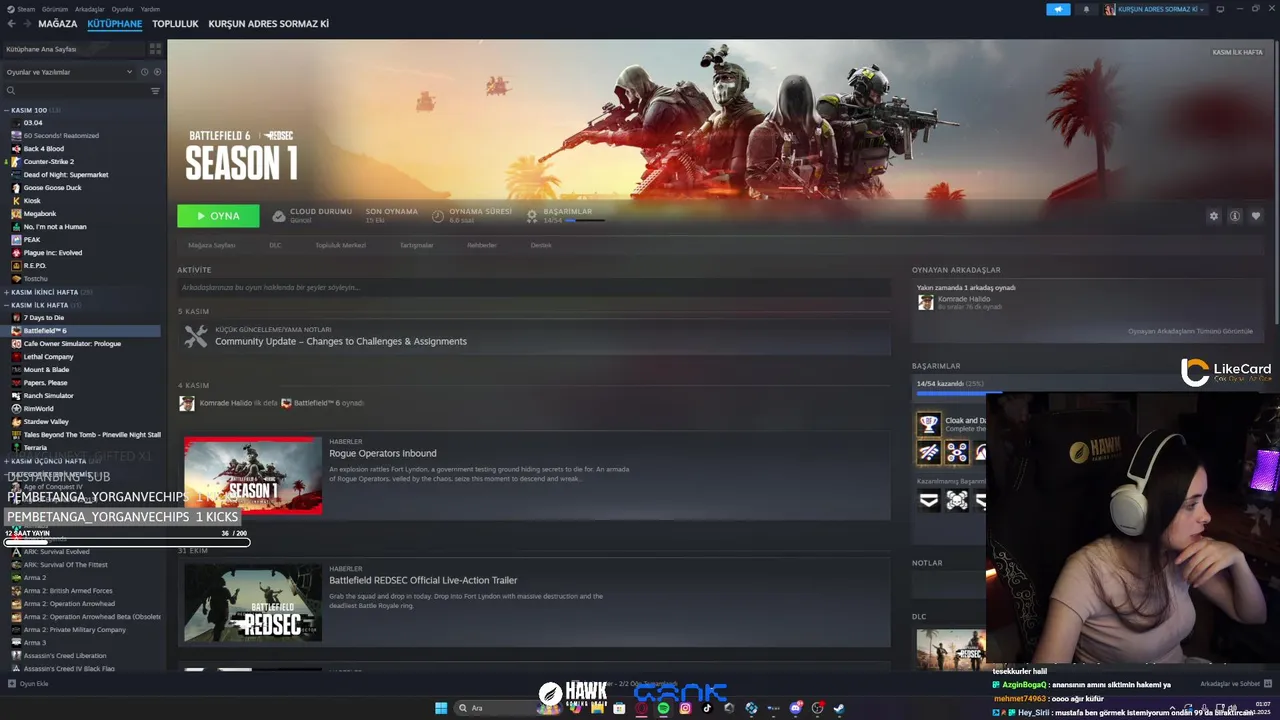Add Battlefield 6 to favorites heart
Screen dimensions: 1280x720
point(1256,216)
